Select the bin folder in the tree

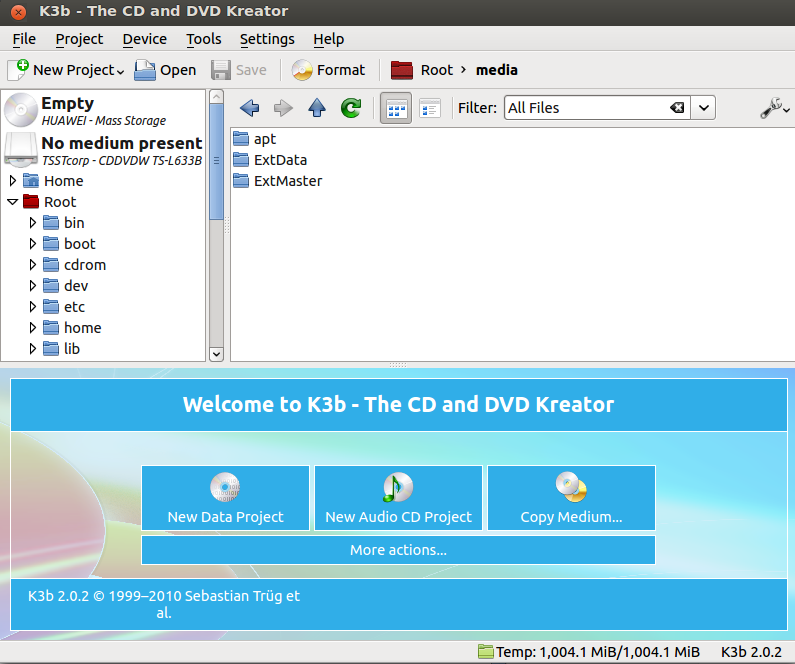point(64,223)
